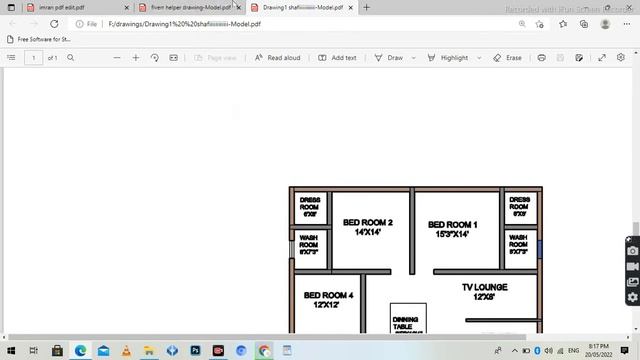
Task: Show hidden system tray icons
Action: coord(515,351)
